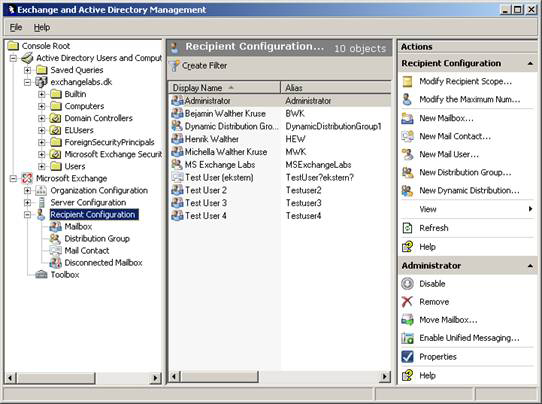The height and width of the screenshot is (404, 542).
Task: Click the DynamicDistributionGroup1 alias cell
Action: click(x=333, y=126)
